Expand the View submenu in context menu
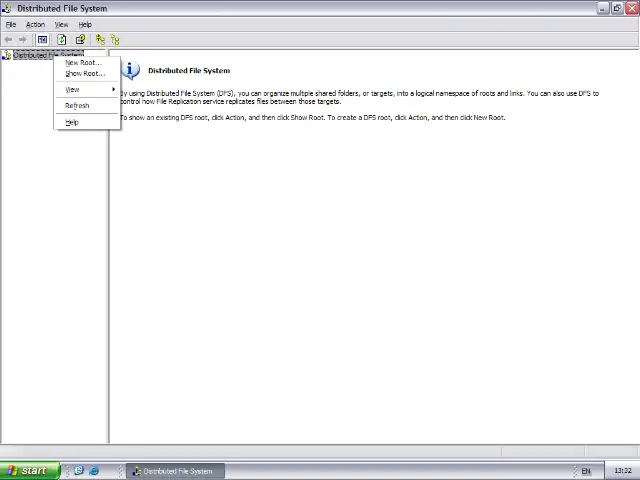The image size is (640, 480). (x=87, y=89)
